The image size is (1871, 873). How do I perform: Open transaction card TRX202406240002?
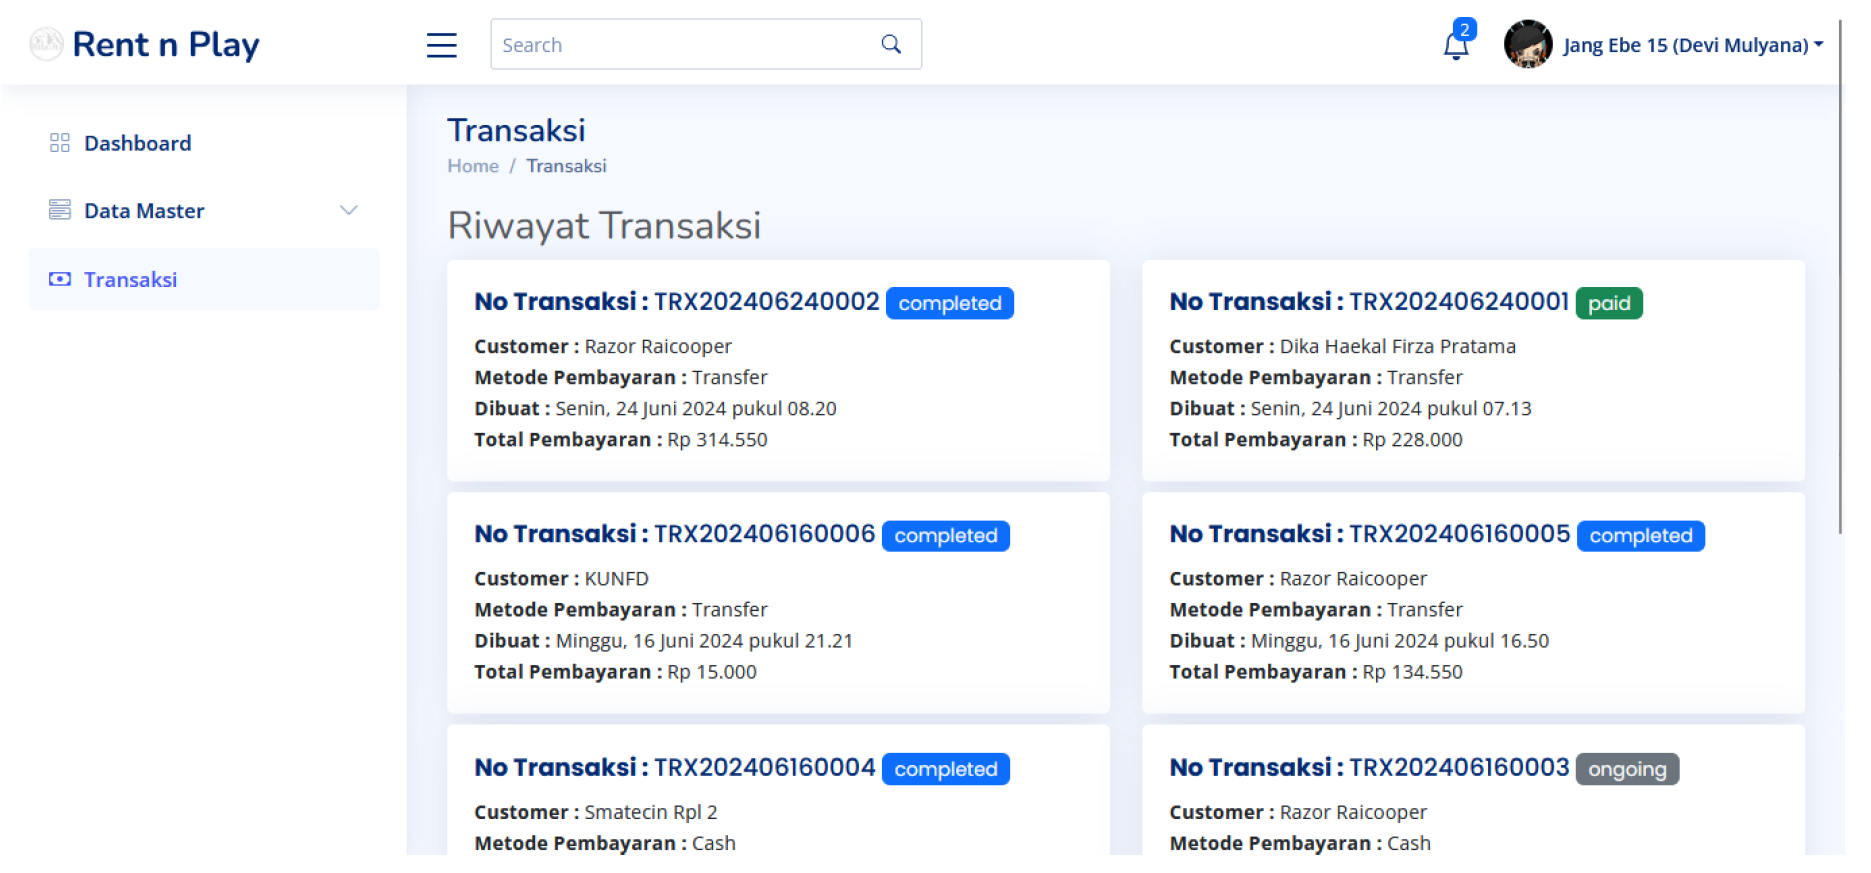pos(777,370)
